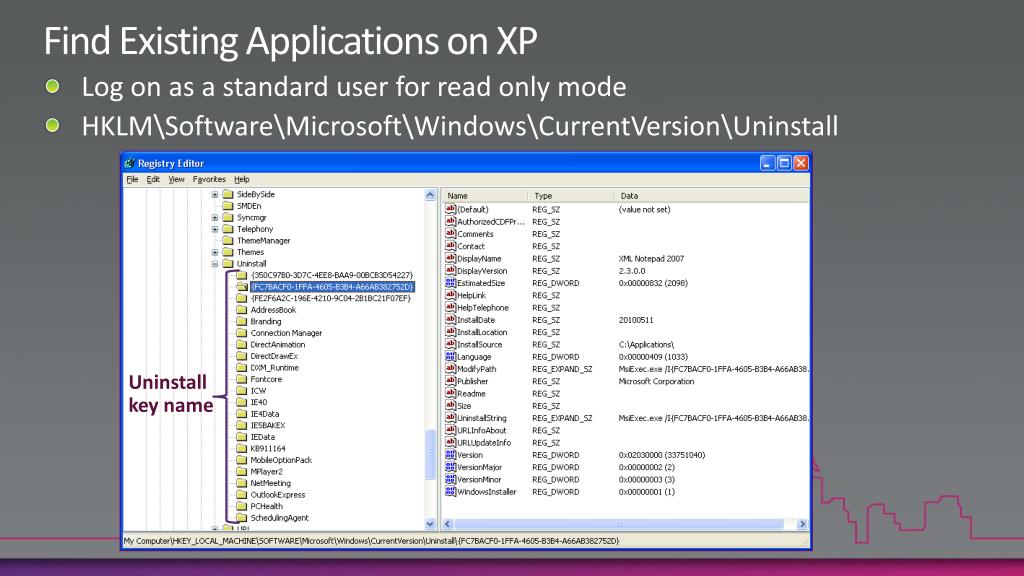This screenshot has height=576, width=1024.
Task: Open the Help menu
Action: [x=242, y=180]
